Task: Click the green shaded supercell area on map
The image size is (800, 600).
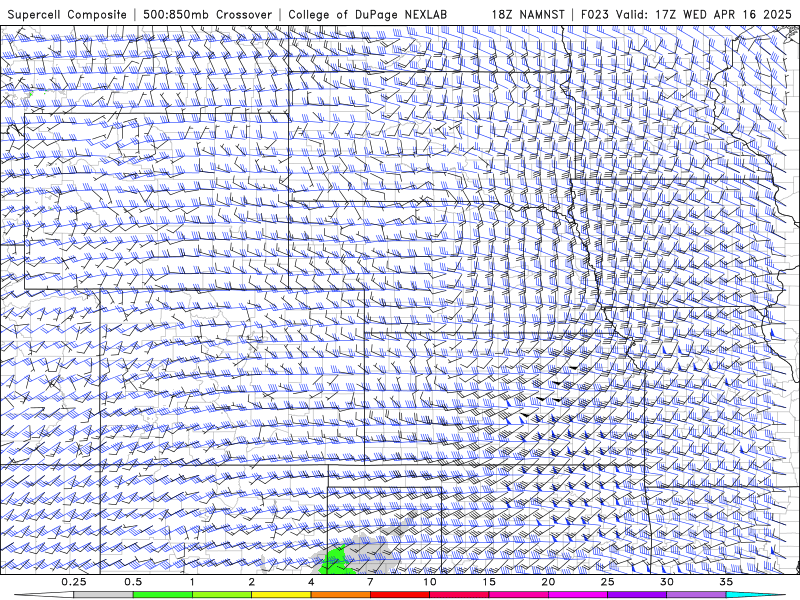Action: pos(334,561)
